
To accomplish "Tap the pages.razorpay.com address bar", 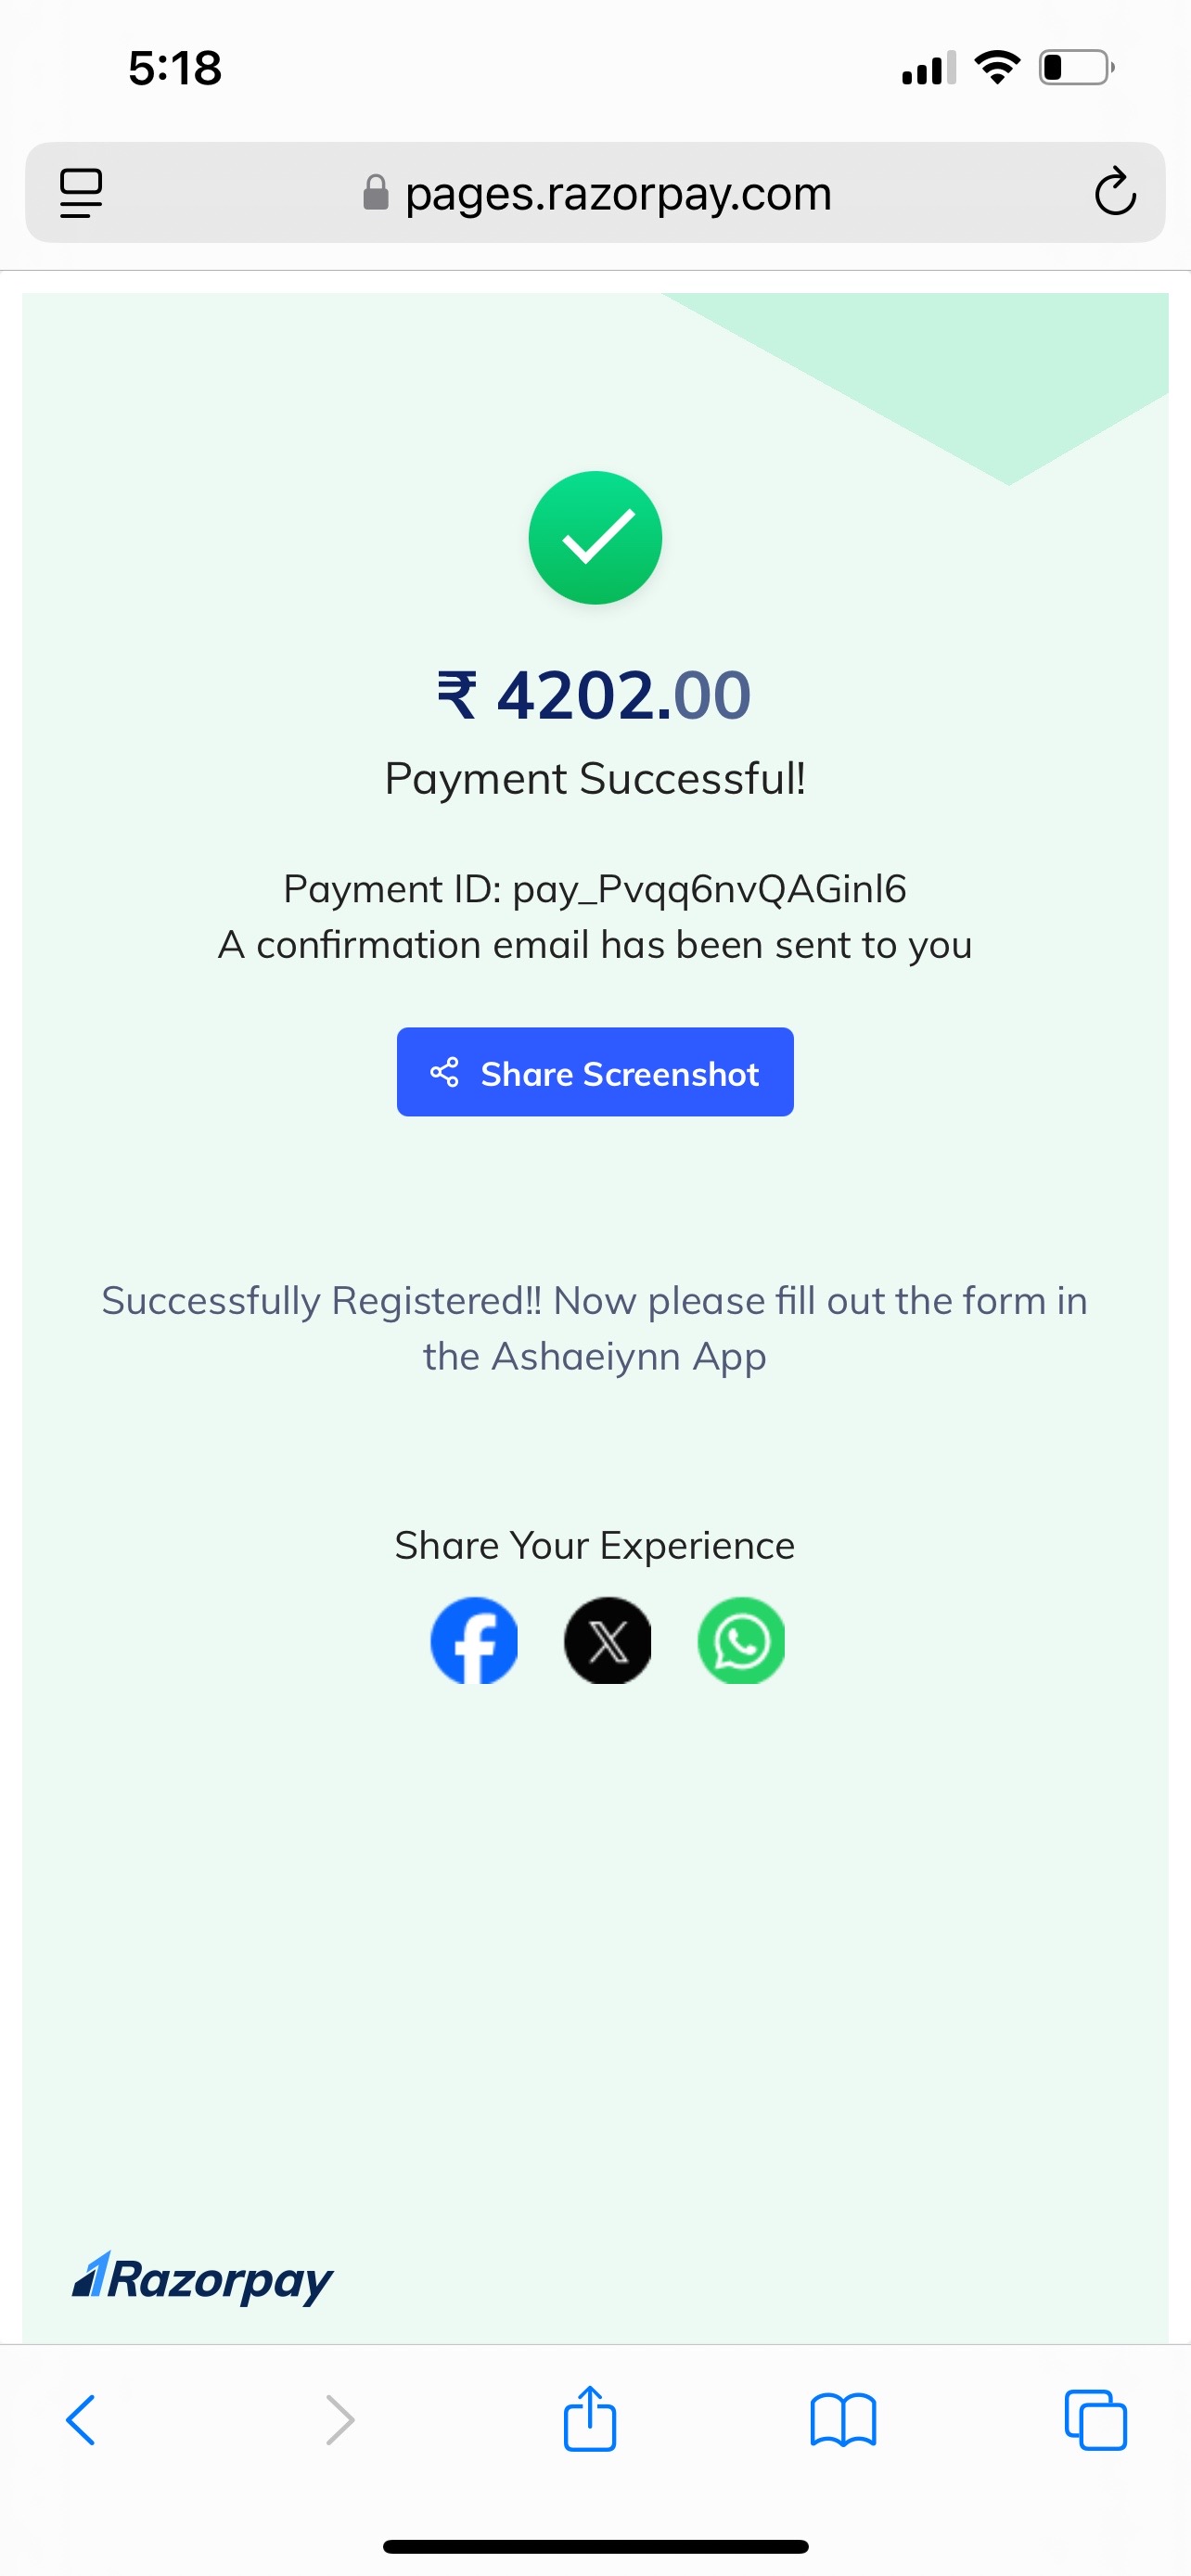I will [x=595, y=193].
